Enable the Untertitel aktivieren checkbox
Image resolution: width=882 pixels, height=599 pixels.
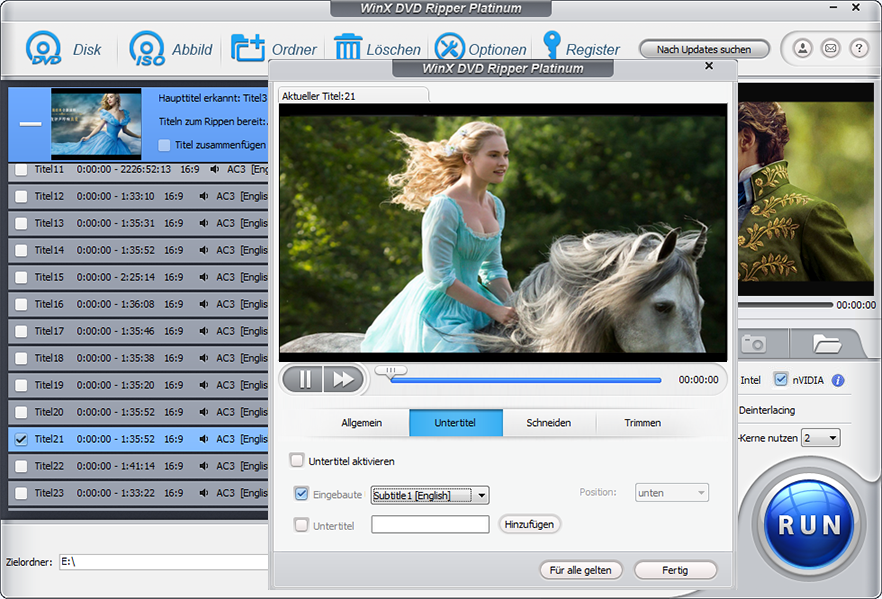(x=296, y=460)
